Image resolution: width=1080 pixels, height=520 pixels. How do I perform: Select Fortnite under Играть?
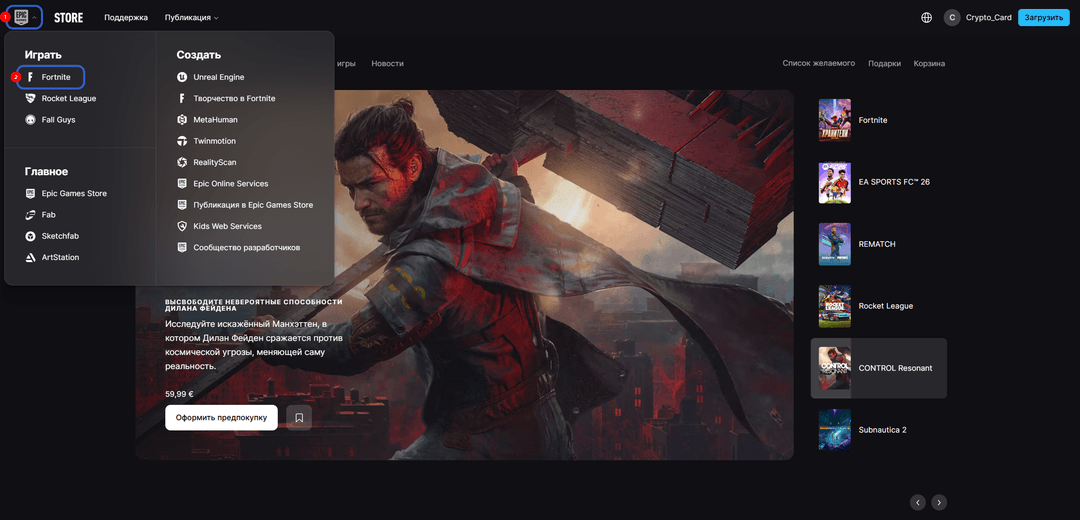coord(56,77)
